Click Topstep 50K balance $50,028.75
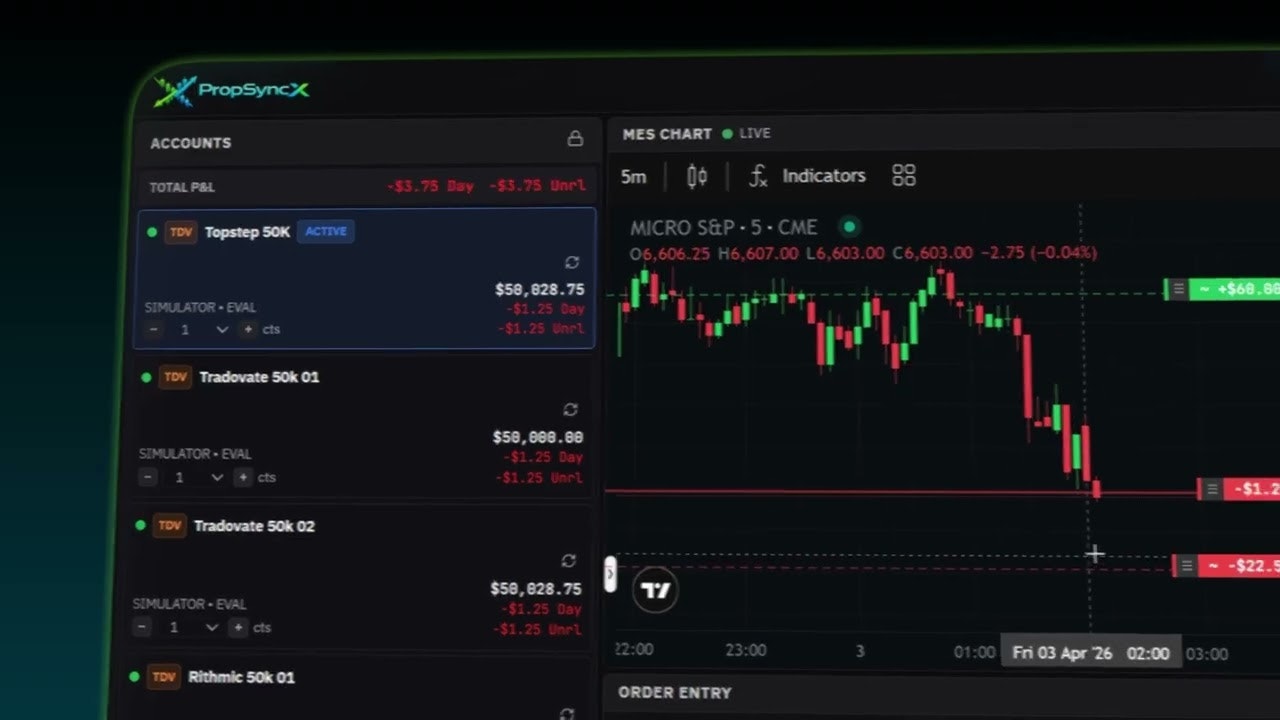Screen dimensions: 1280x720 point(540,289)
